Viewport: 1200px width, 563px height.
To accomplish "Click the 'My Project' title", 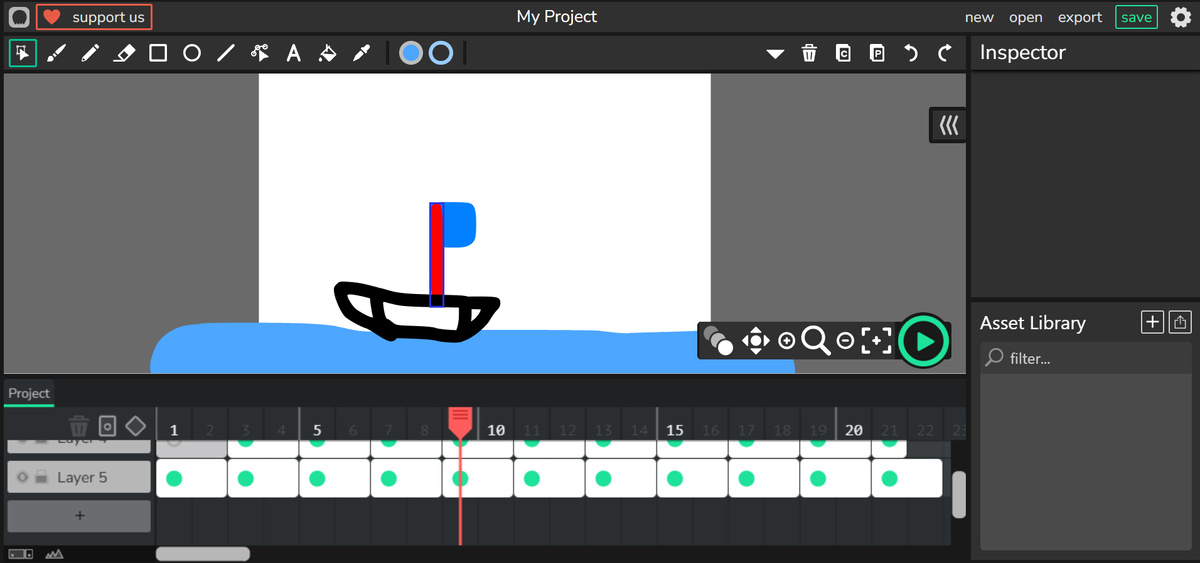I will (x=557, y=16).
